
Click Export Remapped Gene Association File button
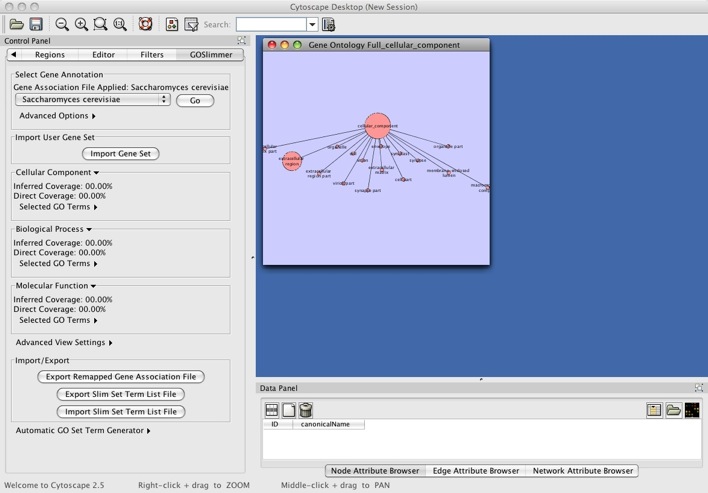click(121, 377)
